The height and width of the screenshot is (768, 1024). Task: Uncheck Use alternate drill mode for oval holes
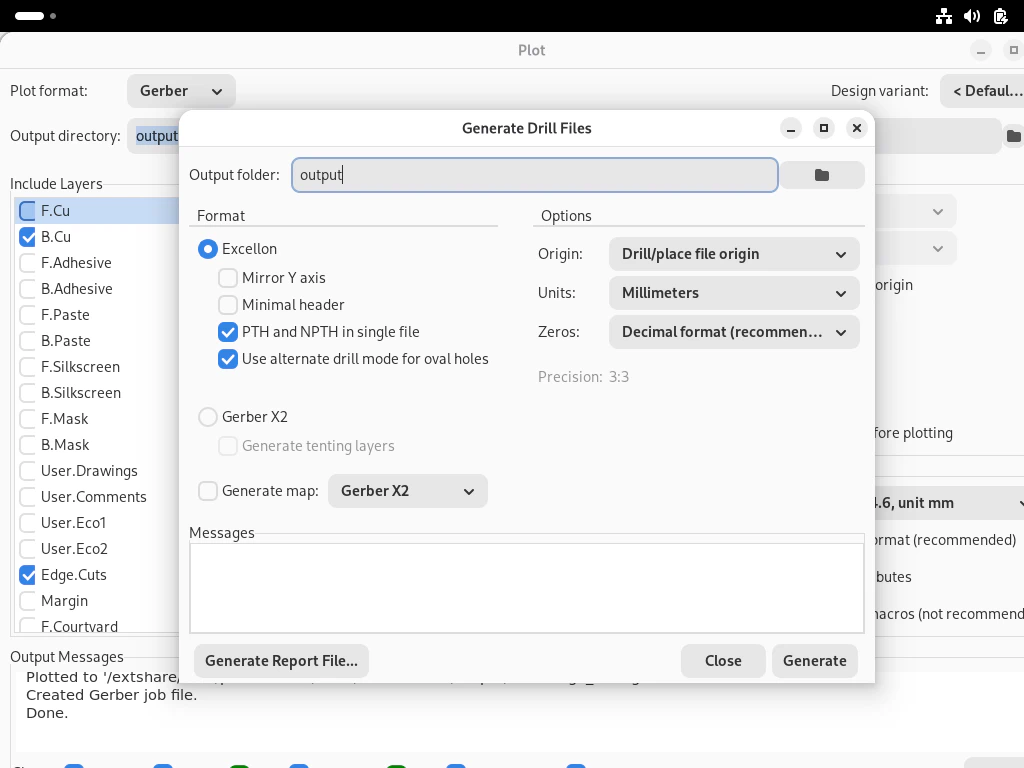point(228,359)
